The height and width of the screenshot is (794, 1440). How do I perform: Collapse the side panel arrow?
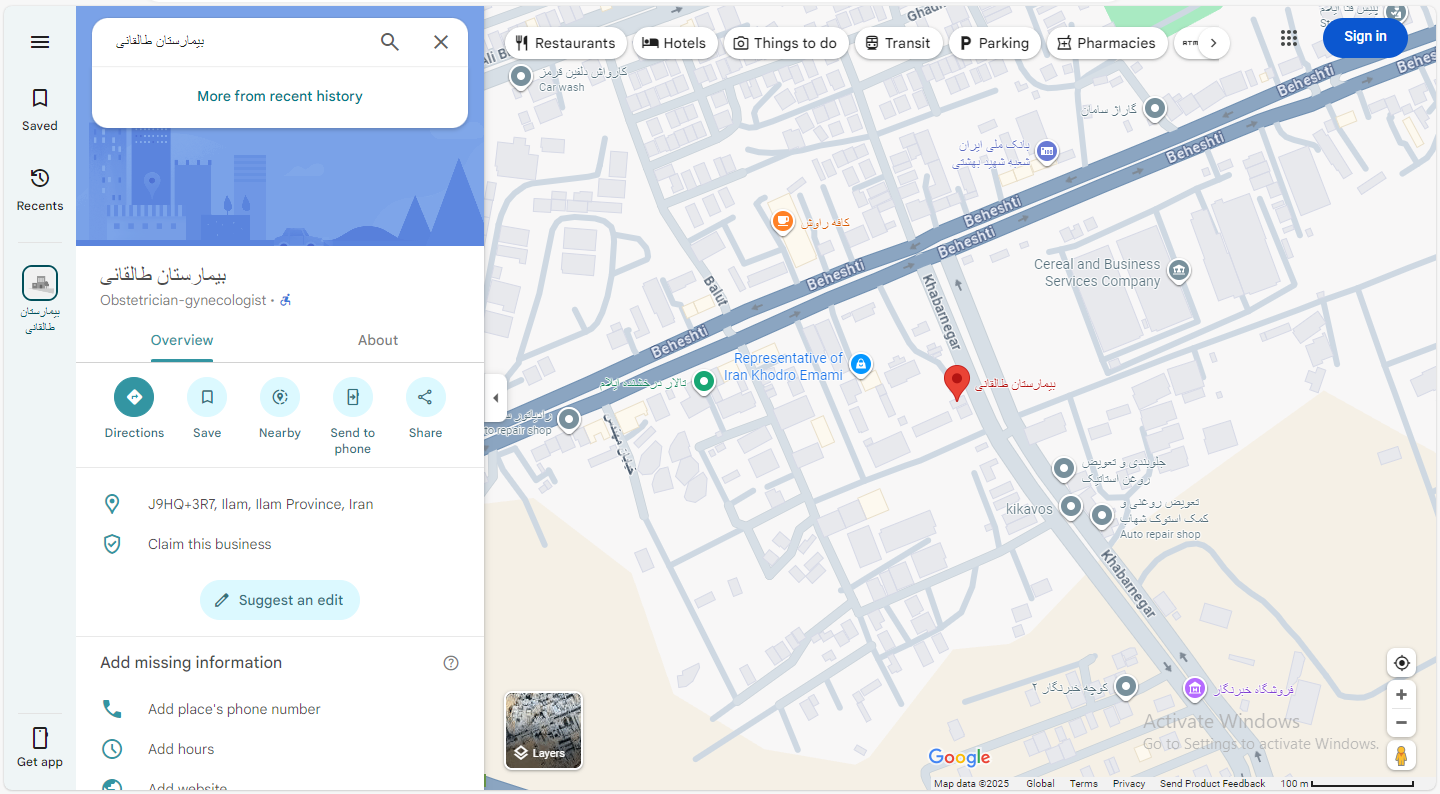click(x=496, y=398)
